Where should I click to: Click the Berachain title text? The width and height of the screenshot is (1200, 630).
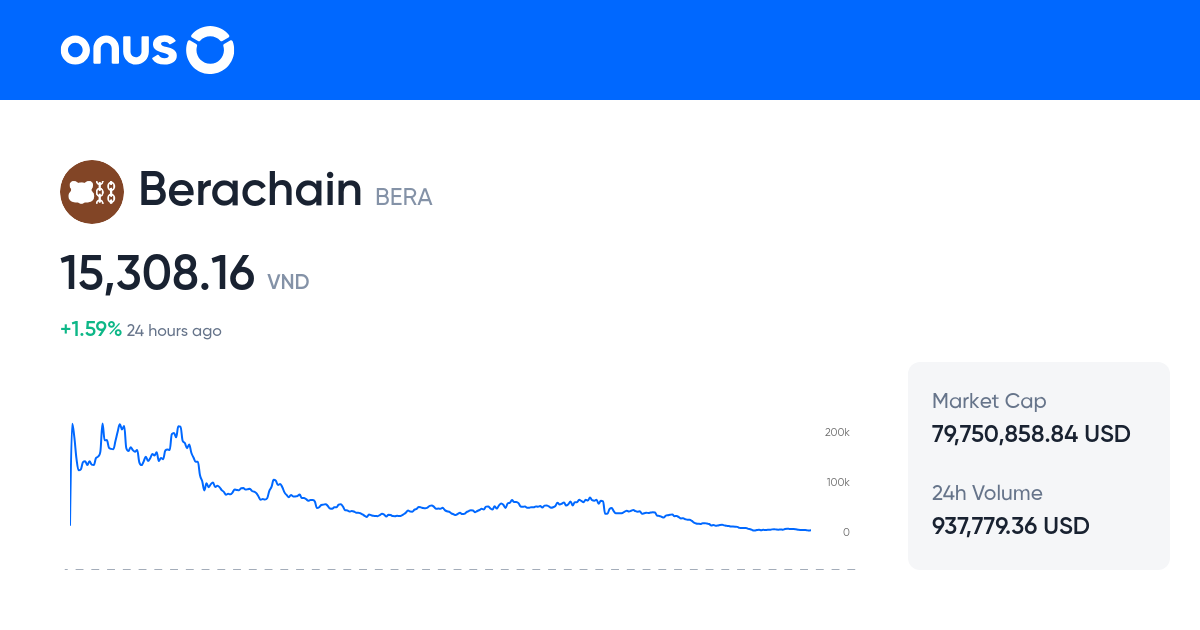point(250,190)
